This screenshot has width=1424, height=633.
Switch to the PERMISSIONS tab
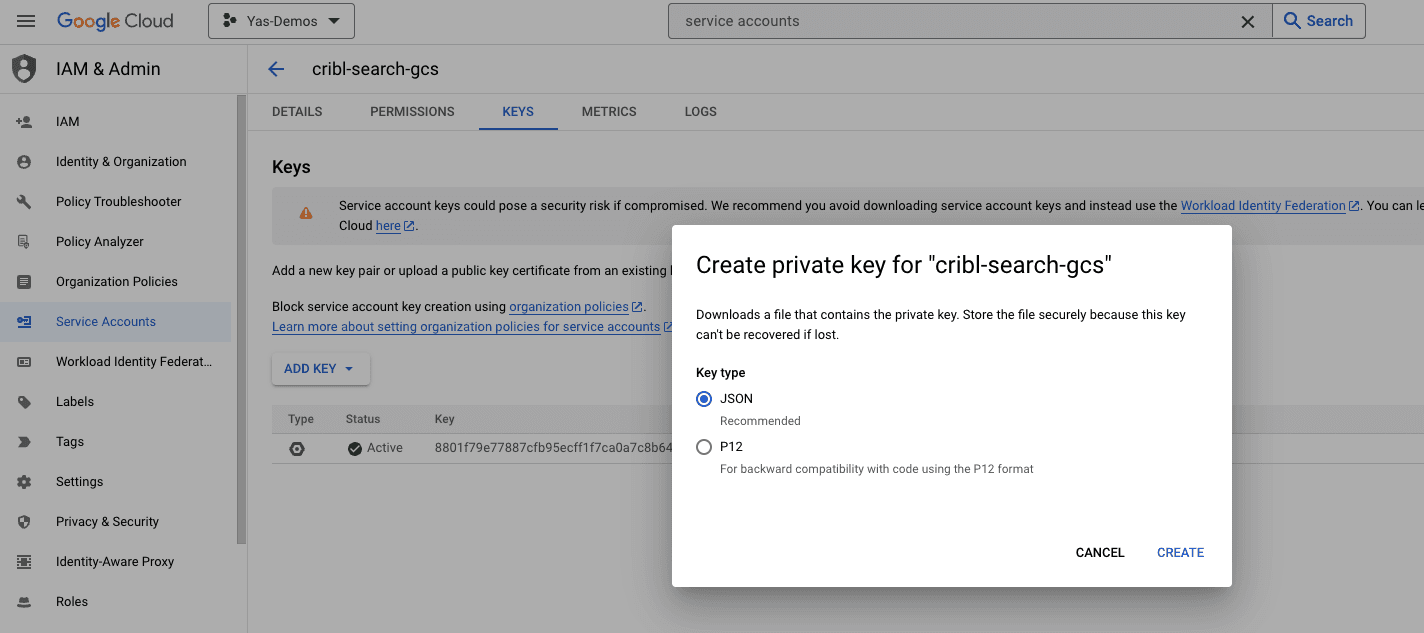pyautogui.click(x=412, y=112)
